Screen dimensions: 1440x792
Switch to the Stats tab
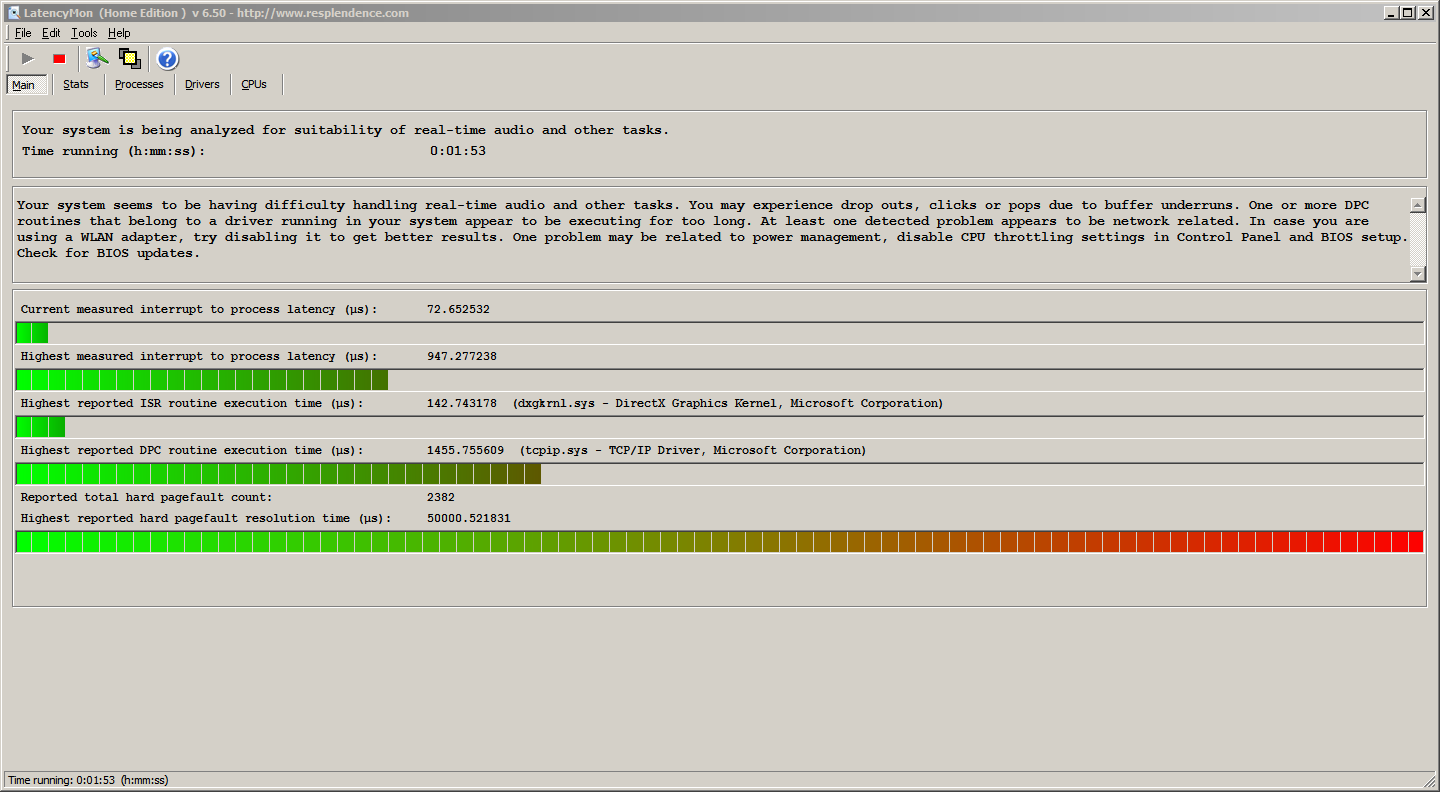pyautogui.click(x=76, y=84)
